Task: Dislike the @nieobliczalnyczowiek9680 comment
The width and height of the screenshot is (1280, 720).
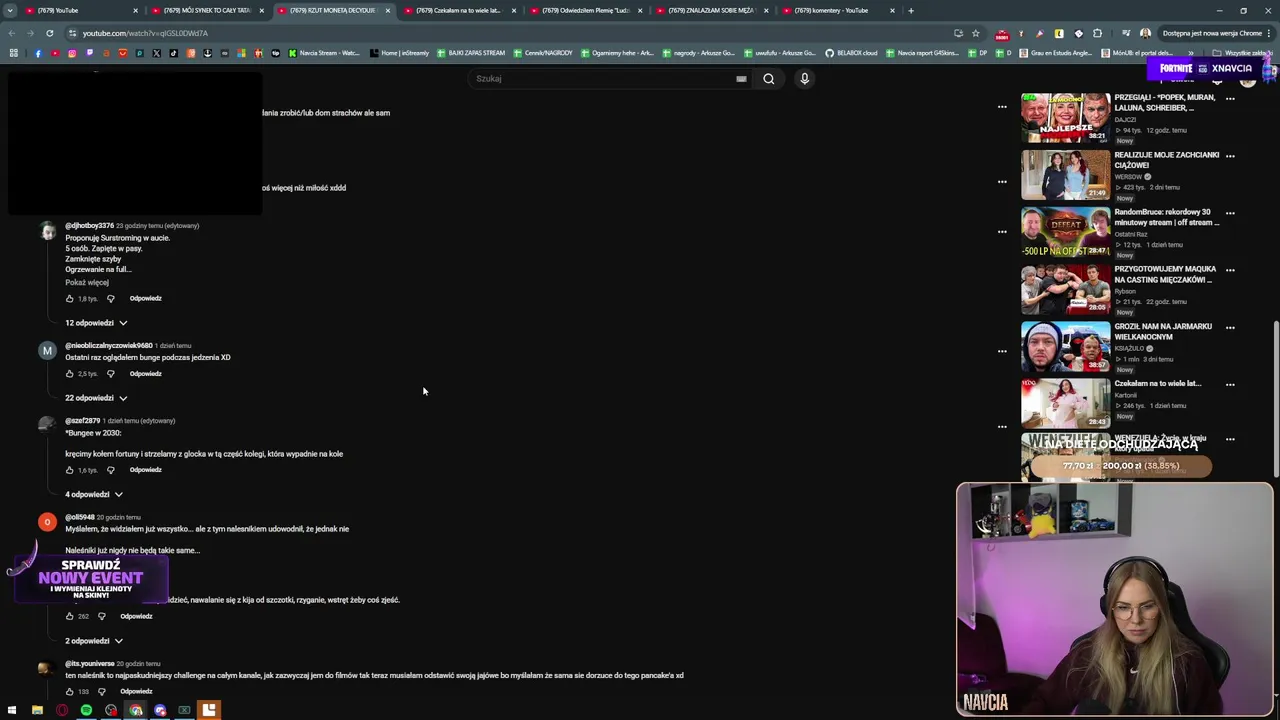Action: (110, 373)
